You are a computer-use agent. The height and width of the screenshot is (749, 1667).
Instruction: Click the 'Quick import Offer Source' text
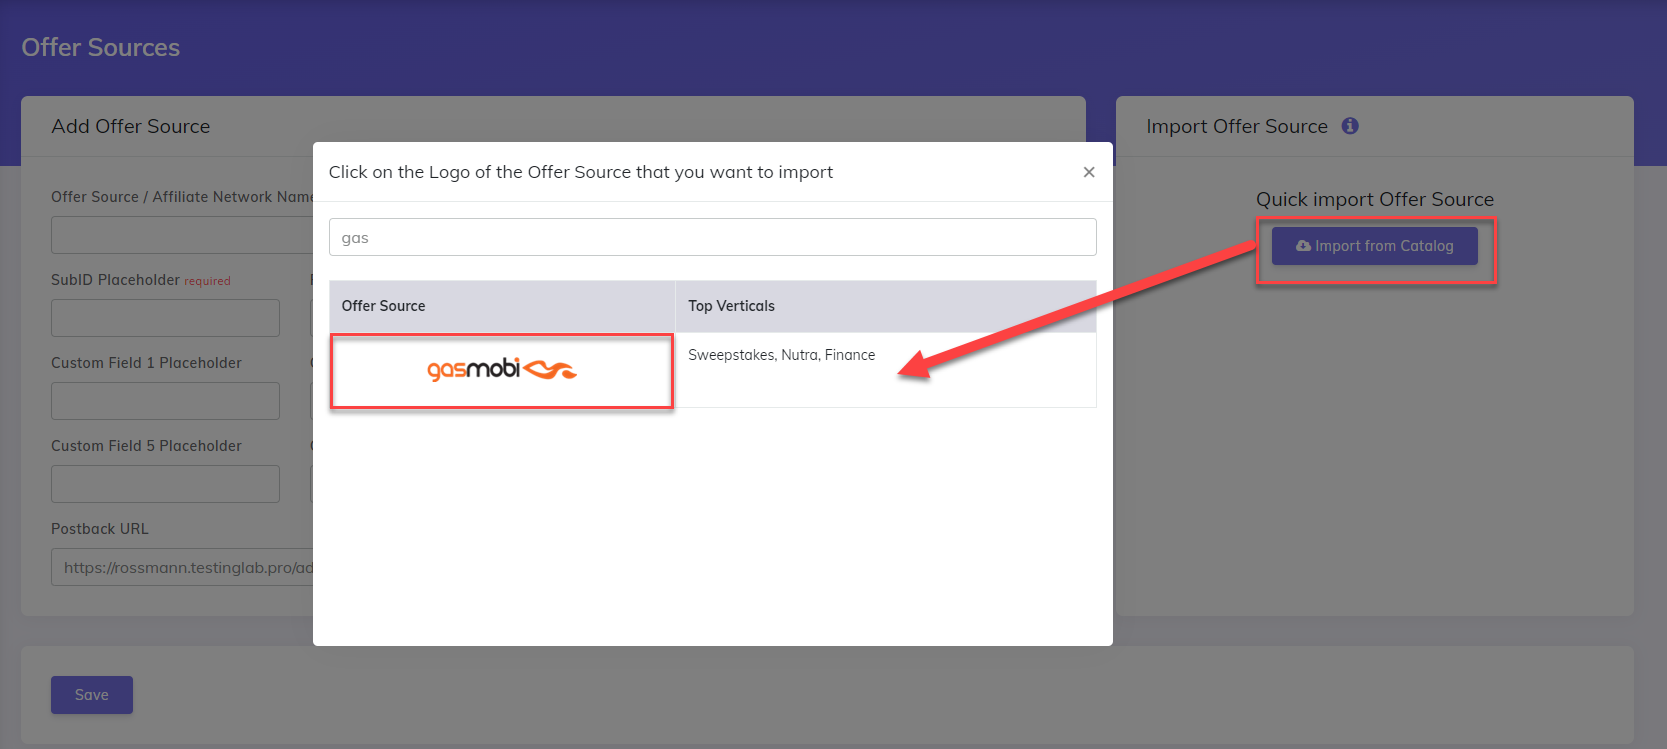(x=1375, y=199)
